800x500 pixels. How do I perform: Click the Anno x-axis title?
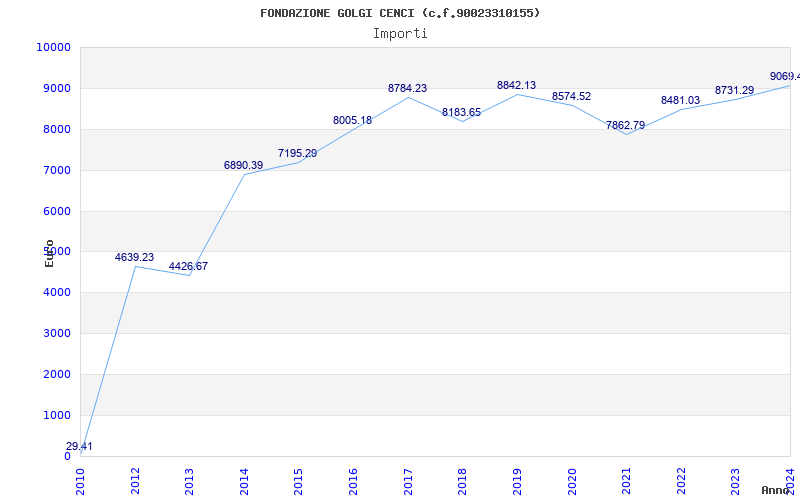coord(774,490)
